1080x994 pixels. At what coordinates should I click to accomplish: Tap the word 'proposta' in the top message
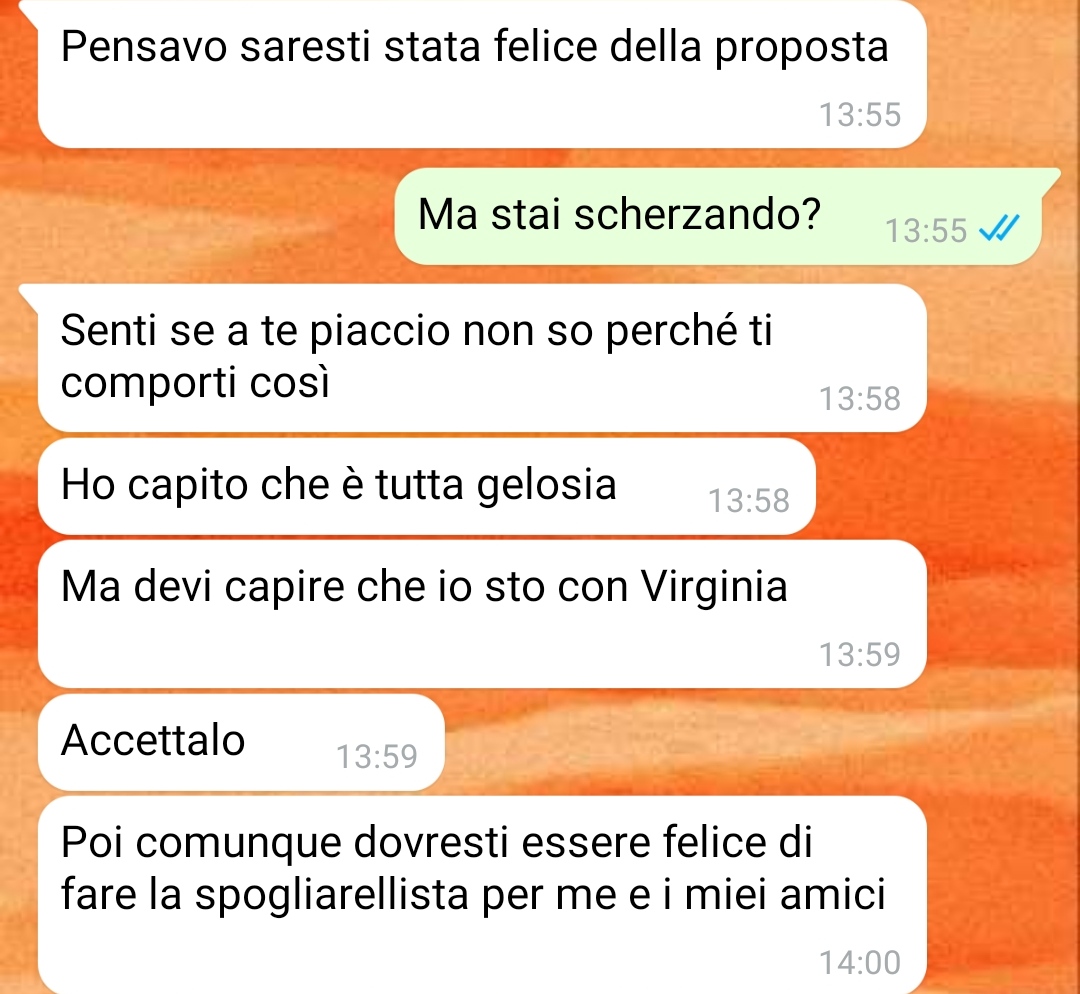point(802,48)
